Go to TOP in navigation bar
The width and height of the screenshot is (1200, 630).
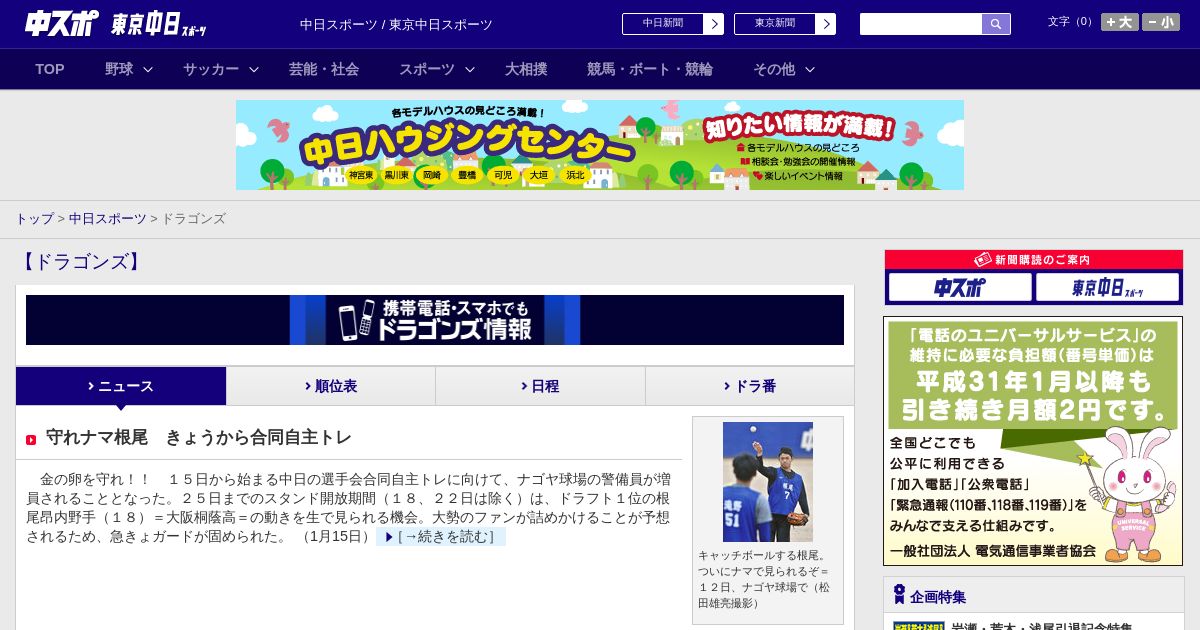point(50,69)
